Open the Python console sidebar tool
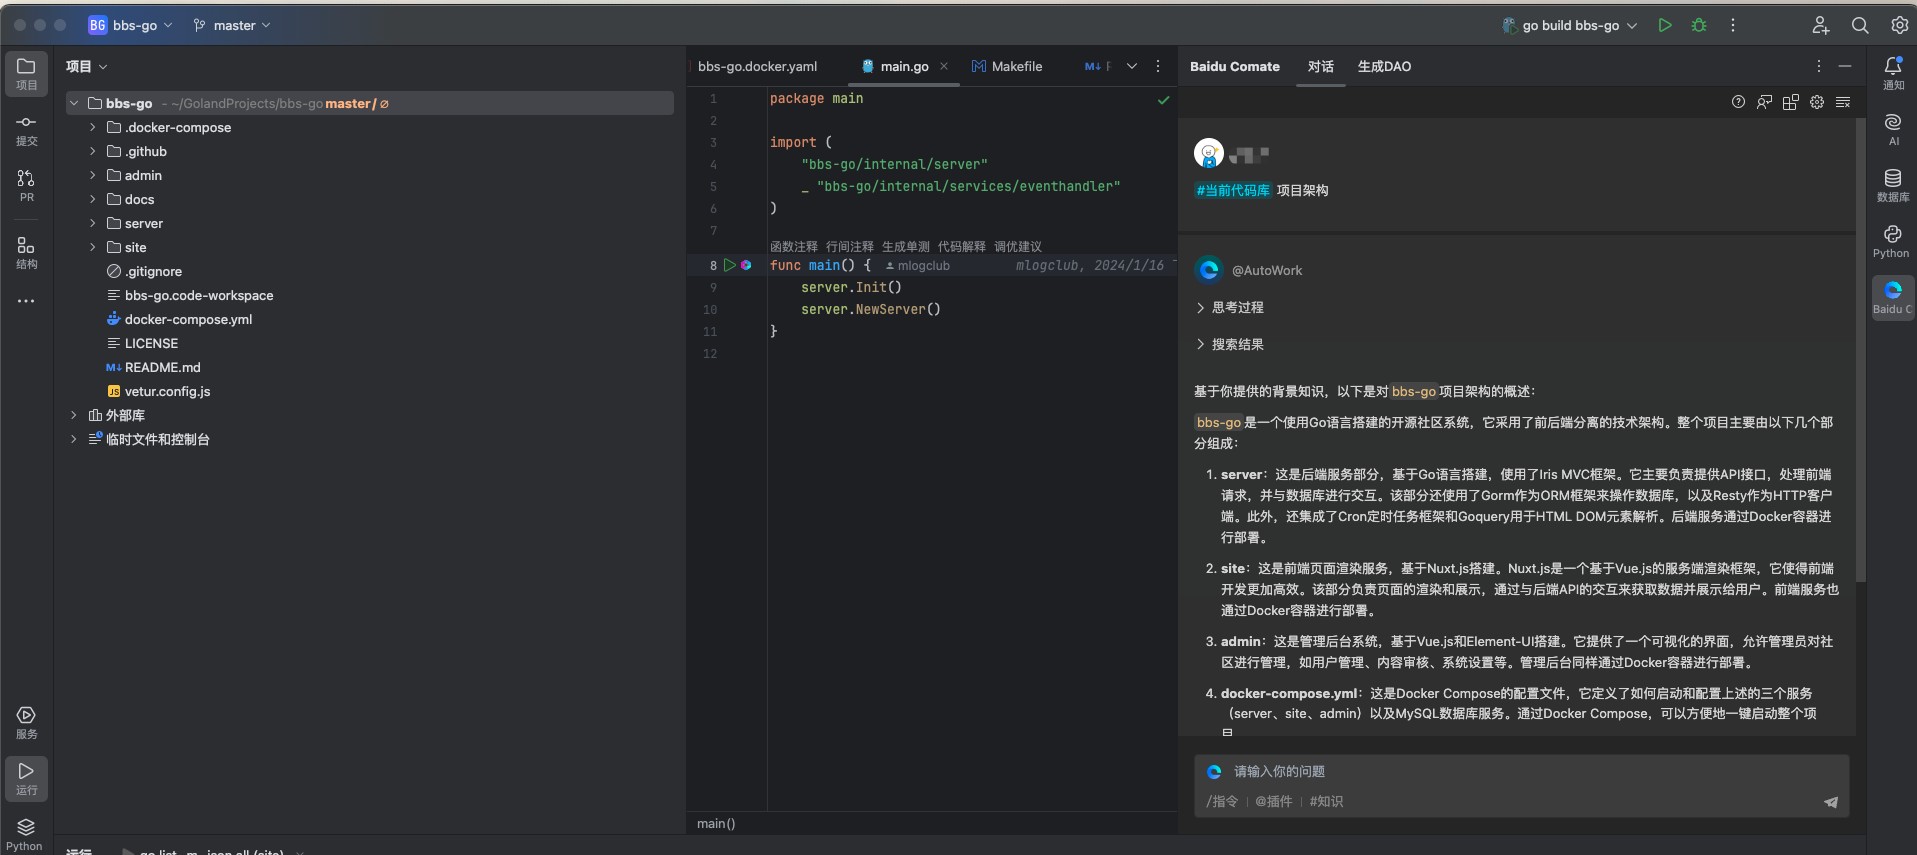 click(x=1893, y=241)
